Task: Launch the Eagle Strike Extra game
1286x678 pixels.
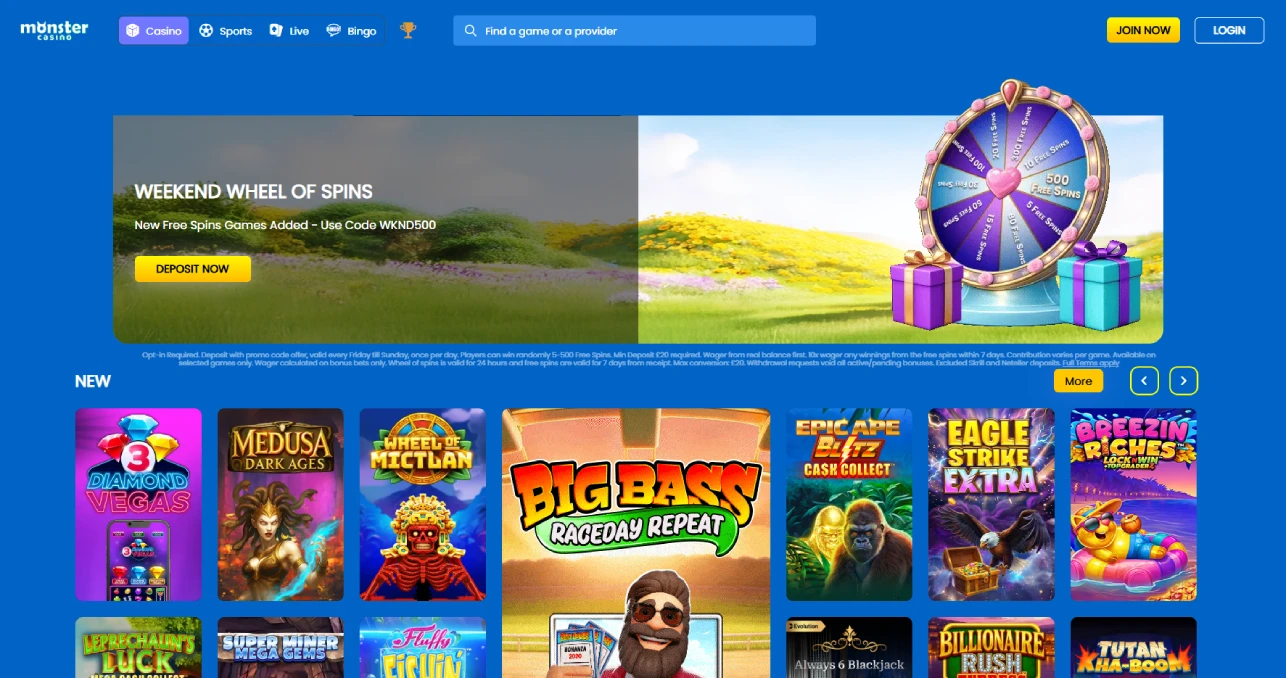Action: click(991, 504)
